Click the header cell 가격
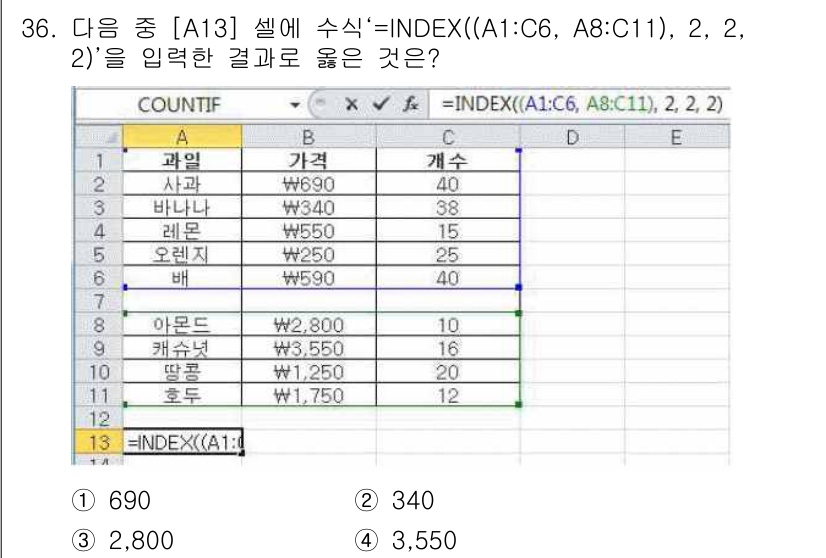Screen dimensions: 826x558 (309, 160)
